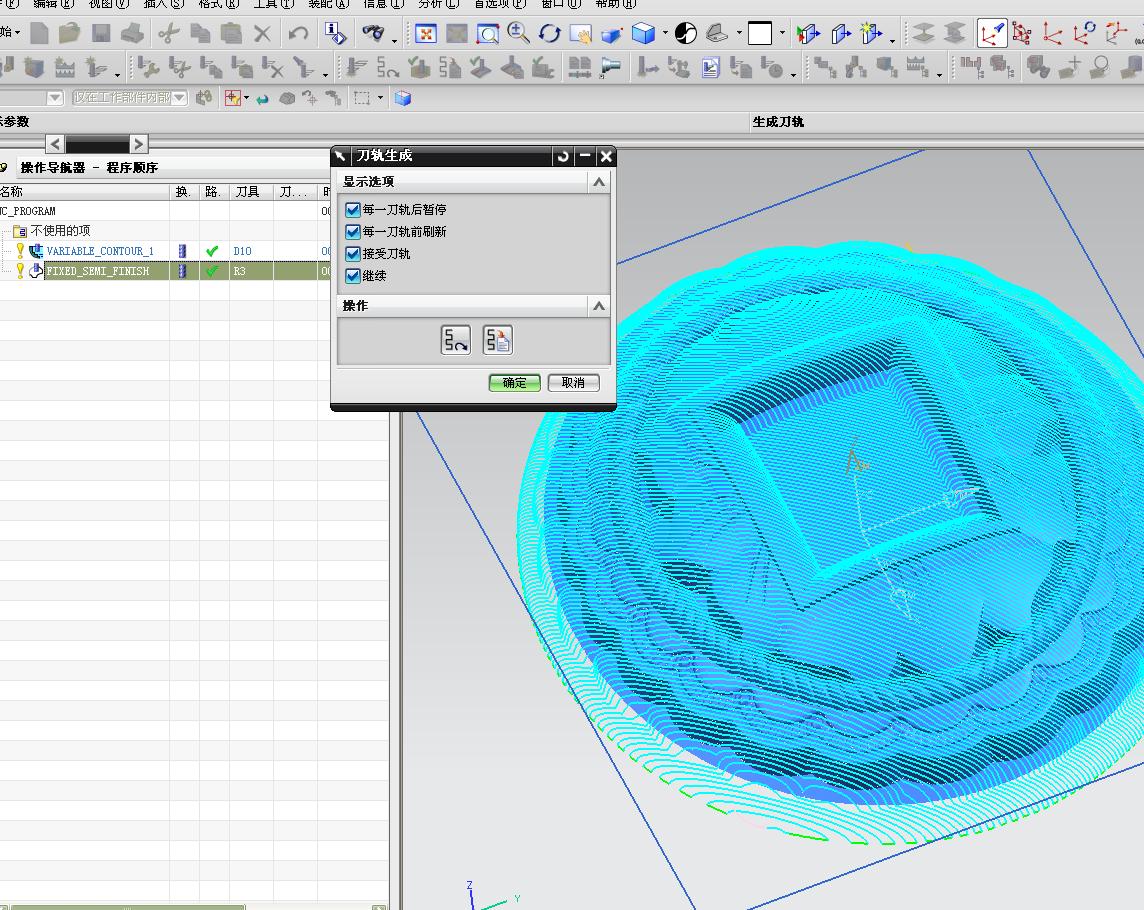This screenshot has width=1144, height=910.
Task: Switch to Program Order View icon
Action: coord(825,69)
